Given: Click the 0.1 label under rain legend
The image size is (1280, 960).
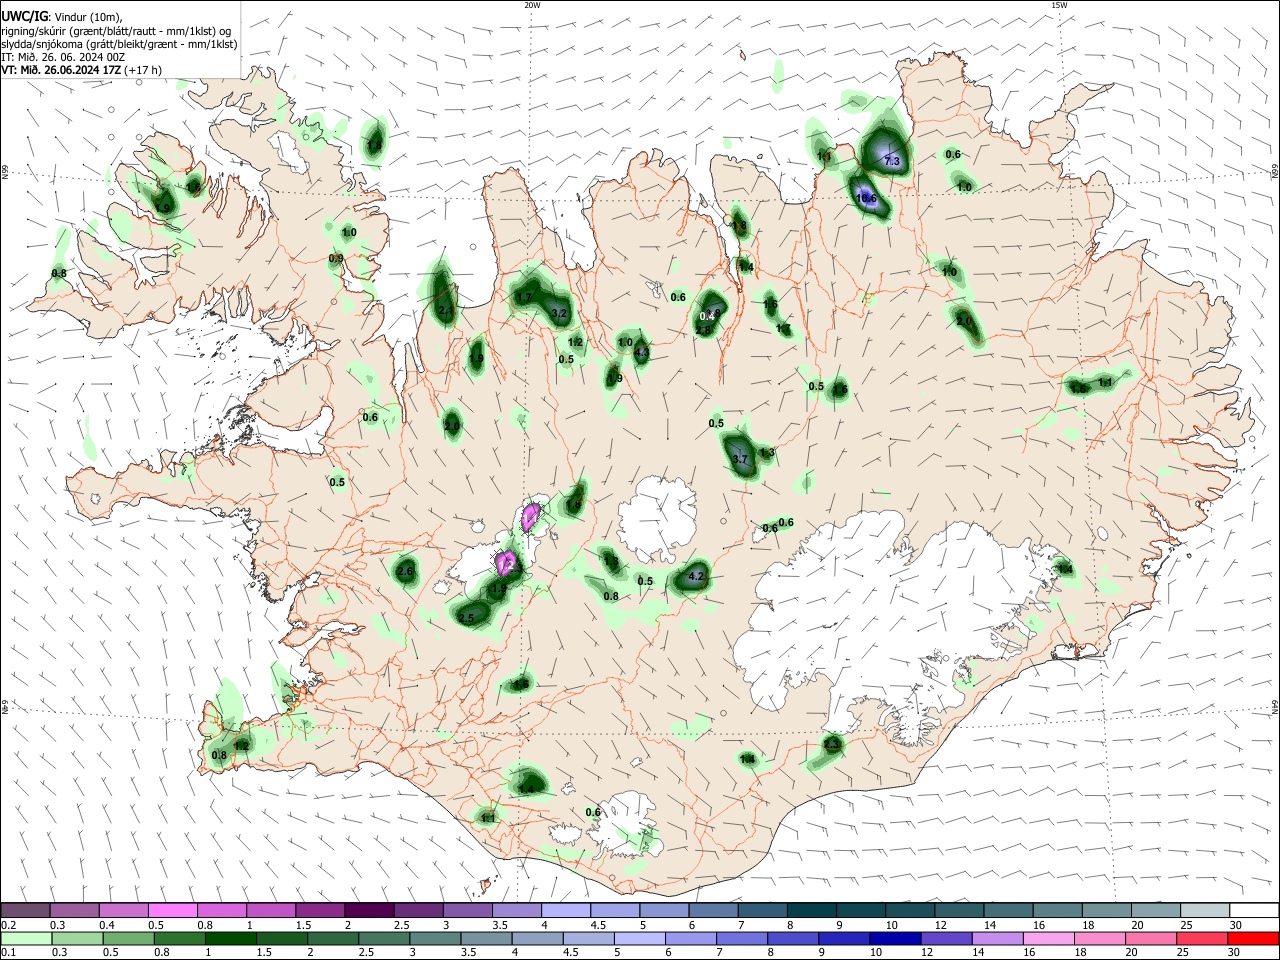Looking at the screenshot, I should point(8,952).
